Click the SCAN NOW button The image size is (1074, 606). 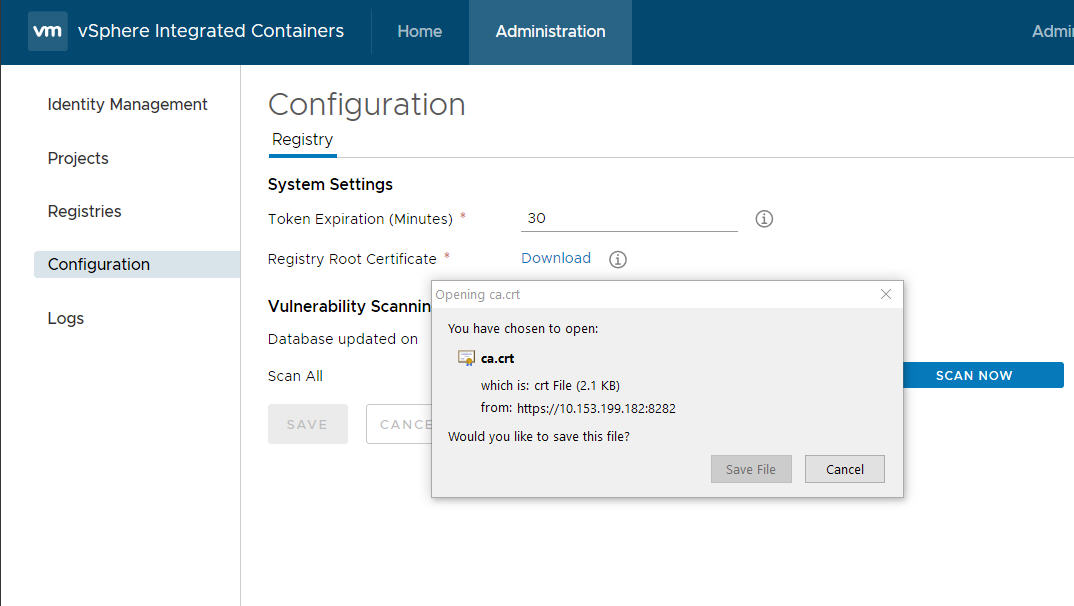tap(983, 375)
